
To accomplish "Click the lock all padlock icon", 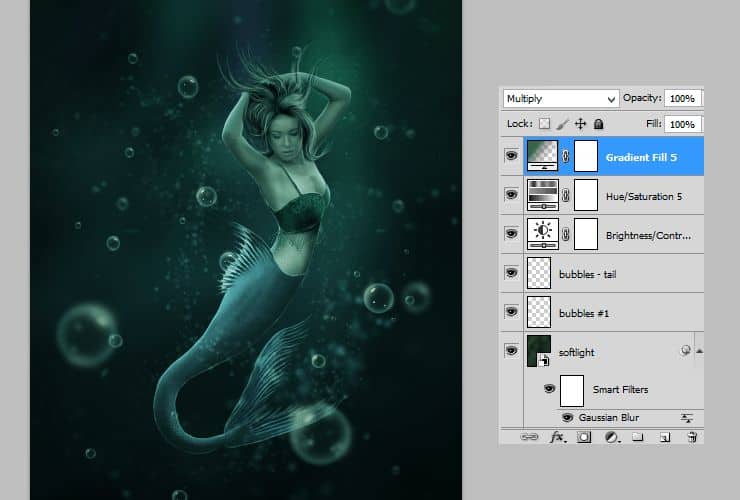I will click(598, 124).
